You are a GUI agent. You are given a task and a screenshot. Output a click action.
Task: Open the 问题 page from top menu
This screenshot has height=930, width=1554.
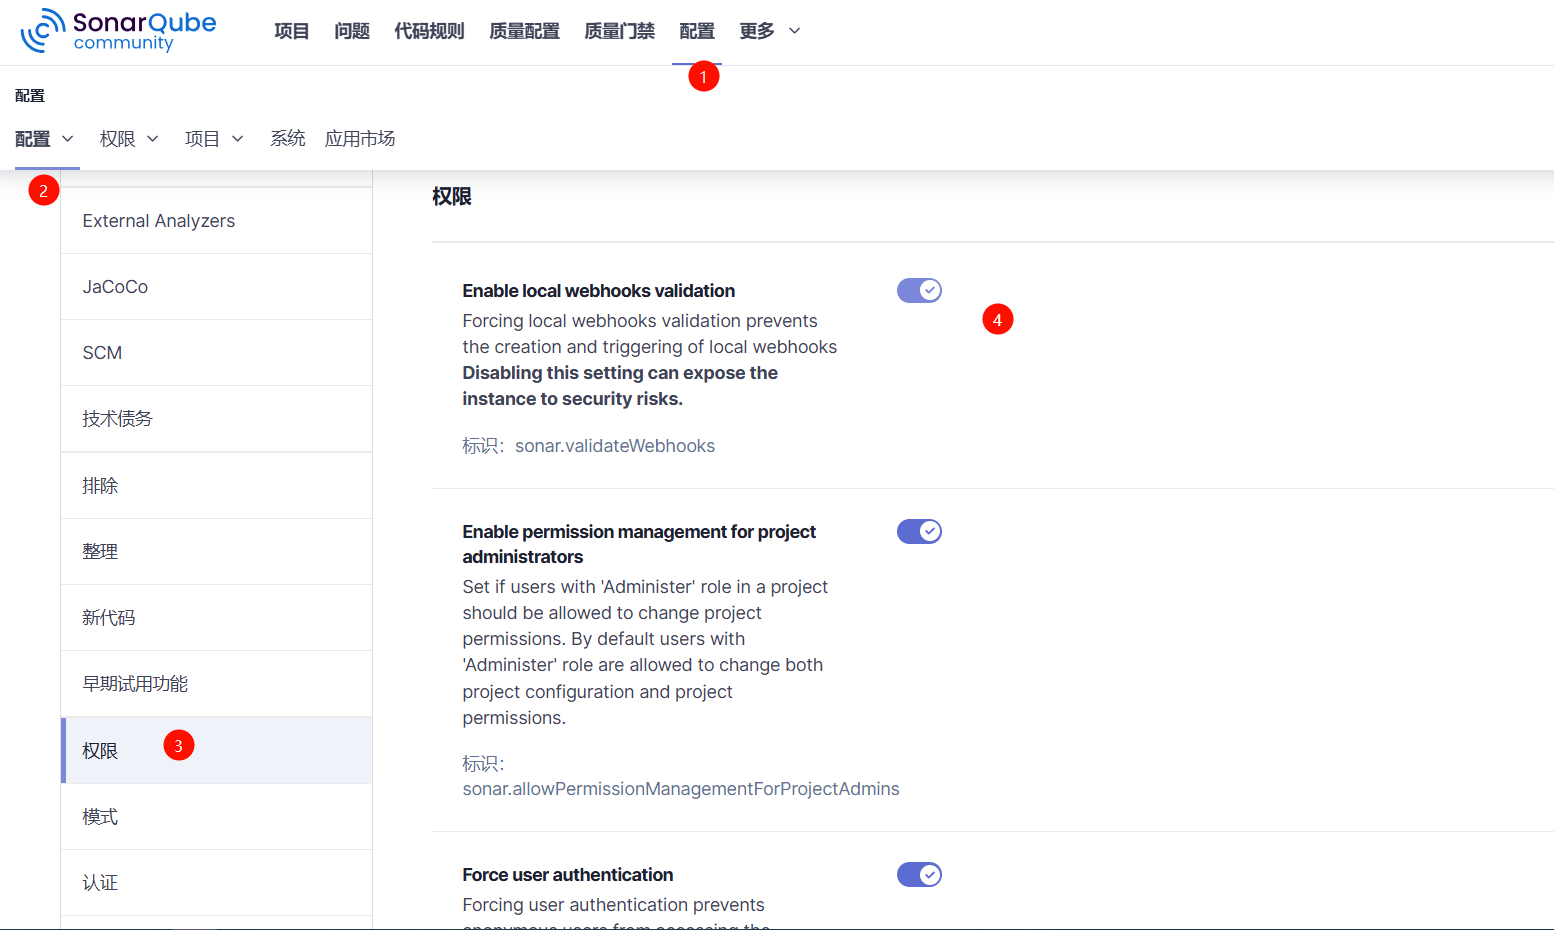click(x=352, y=31)
